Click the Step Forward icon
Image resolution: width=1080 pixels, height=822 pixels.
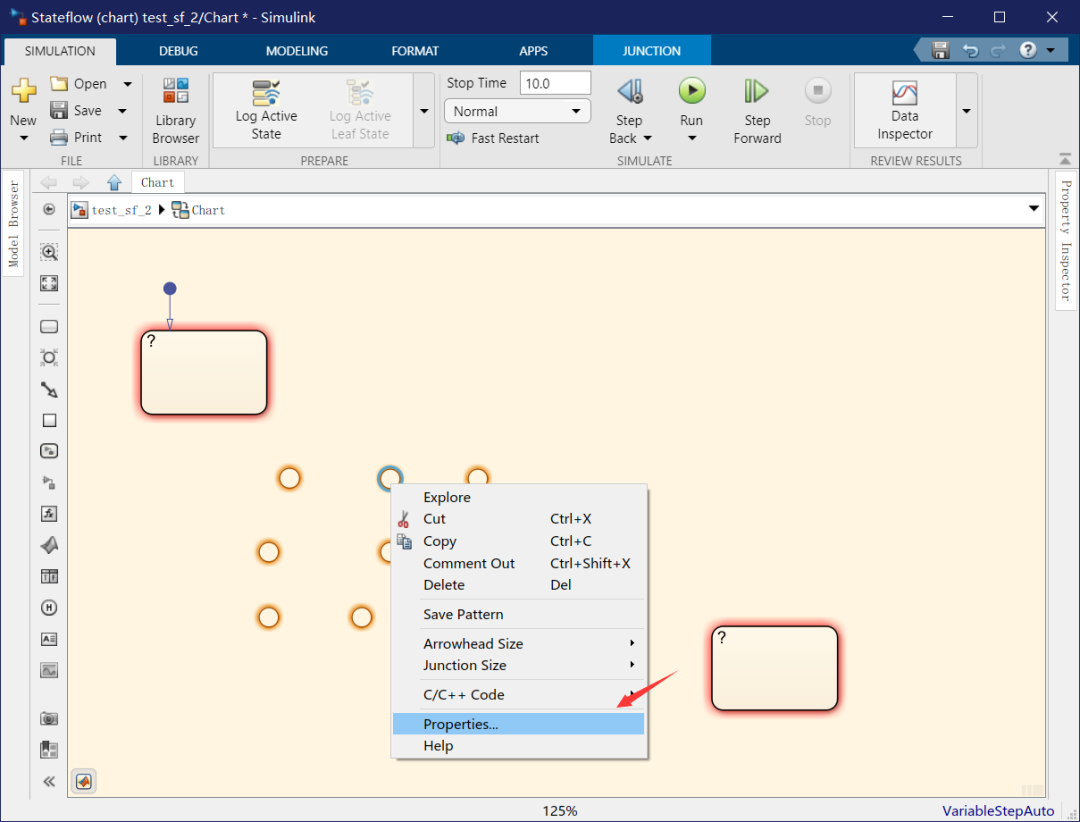[756, 92]
